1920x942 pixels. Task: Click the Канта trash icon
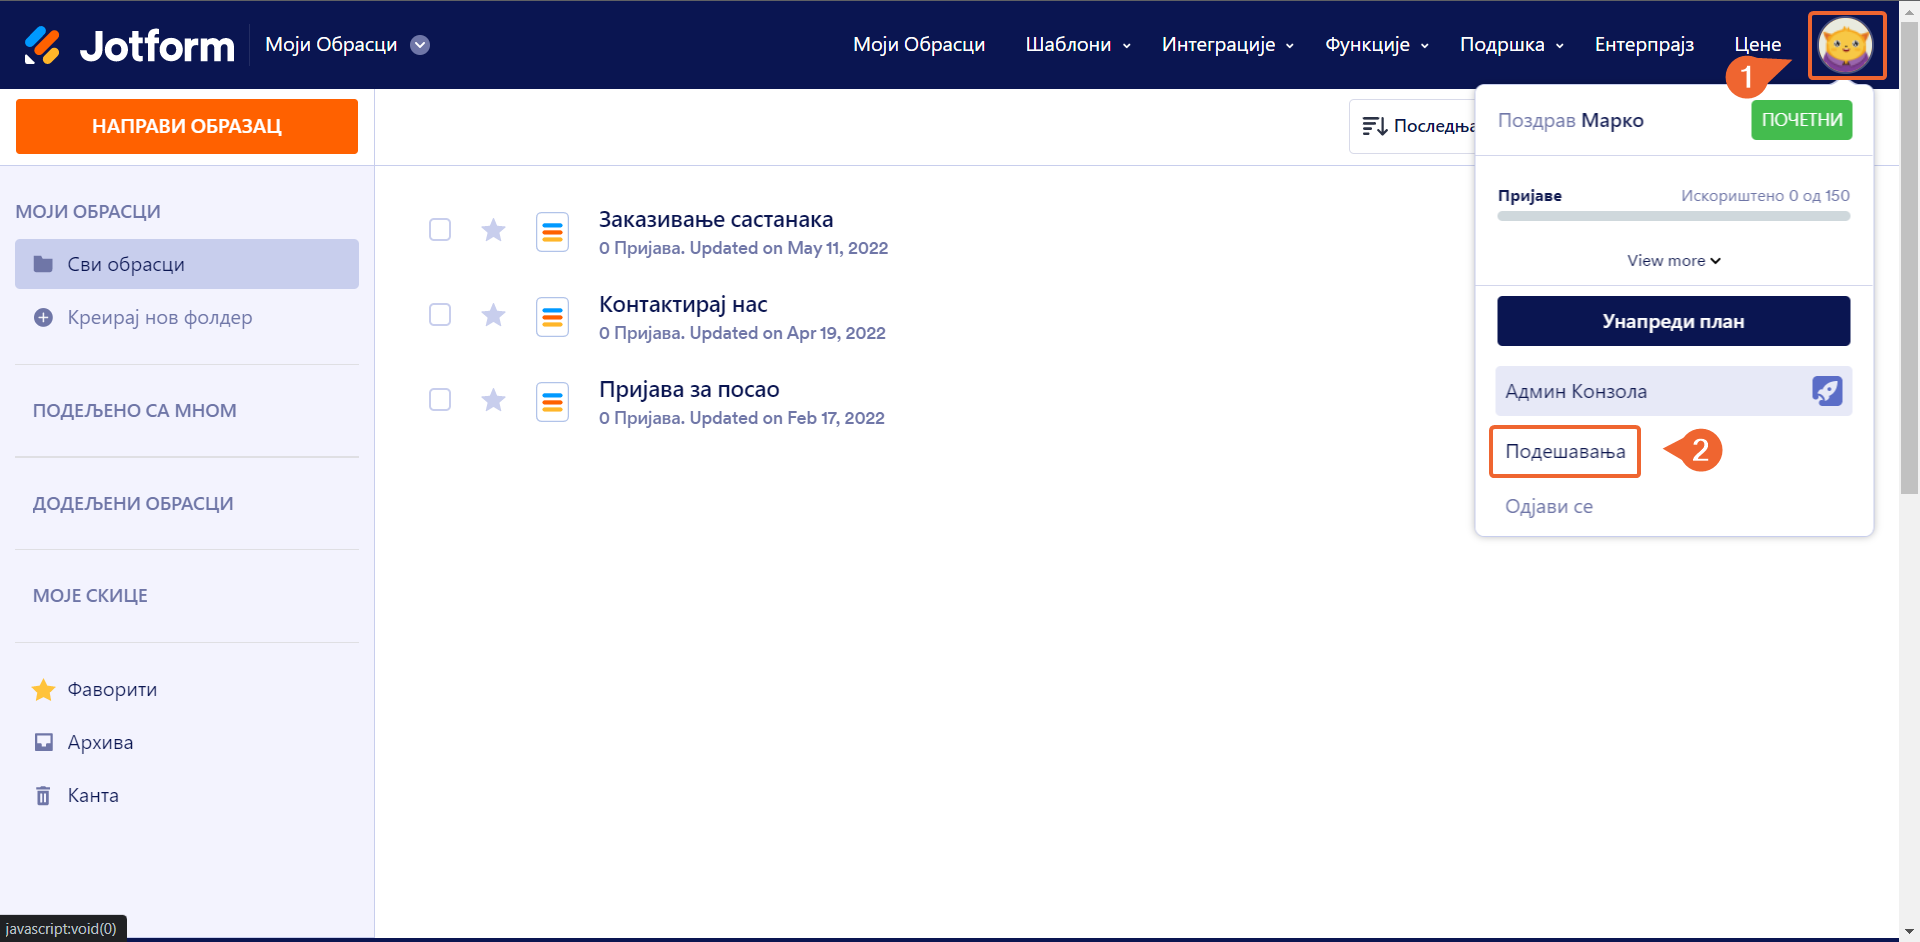[x=43, y=795]
